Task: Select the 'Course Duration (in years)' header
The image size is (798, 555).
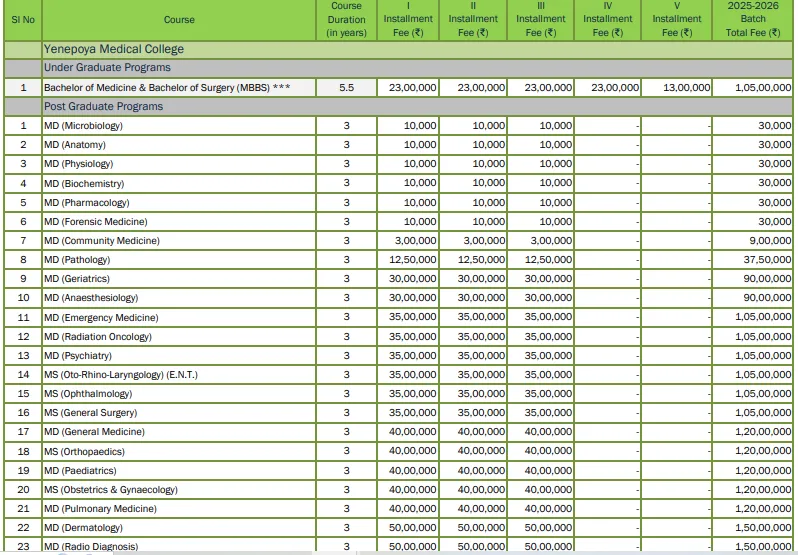Action: tap(346, 19)
